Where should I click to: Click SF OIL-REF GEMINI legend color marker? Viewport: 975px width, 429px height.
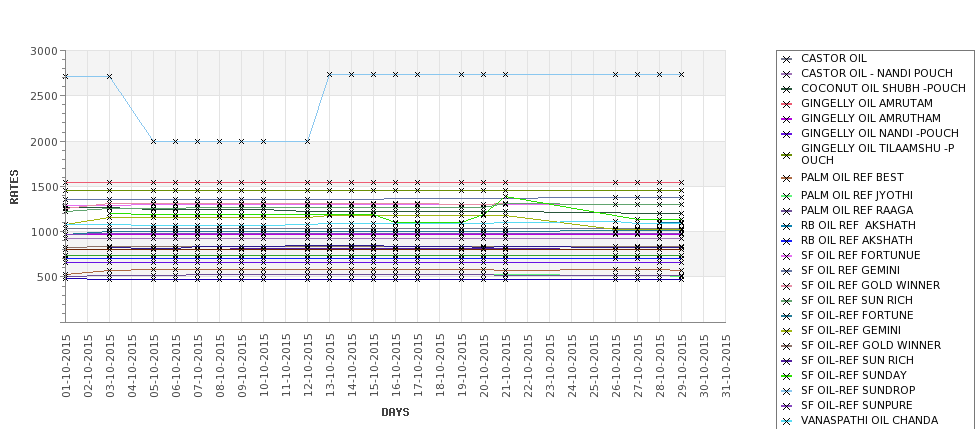pos(787,331)
